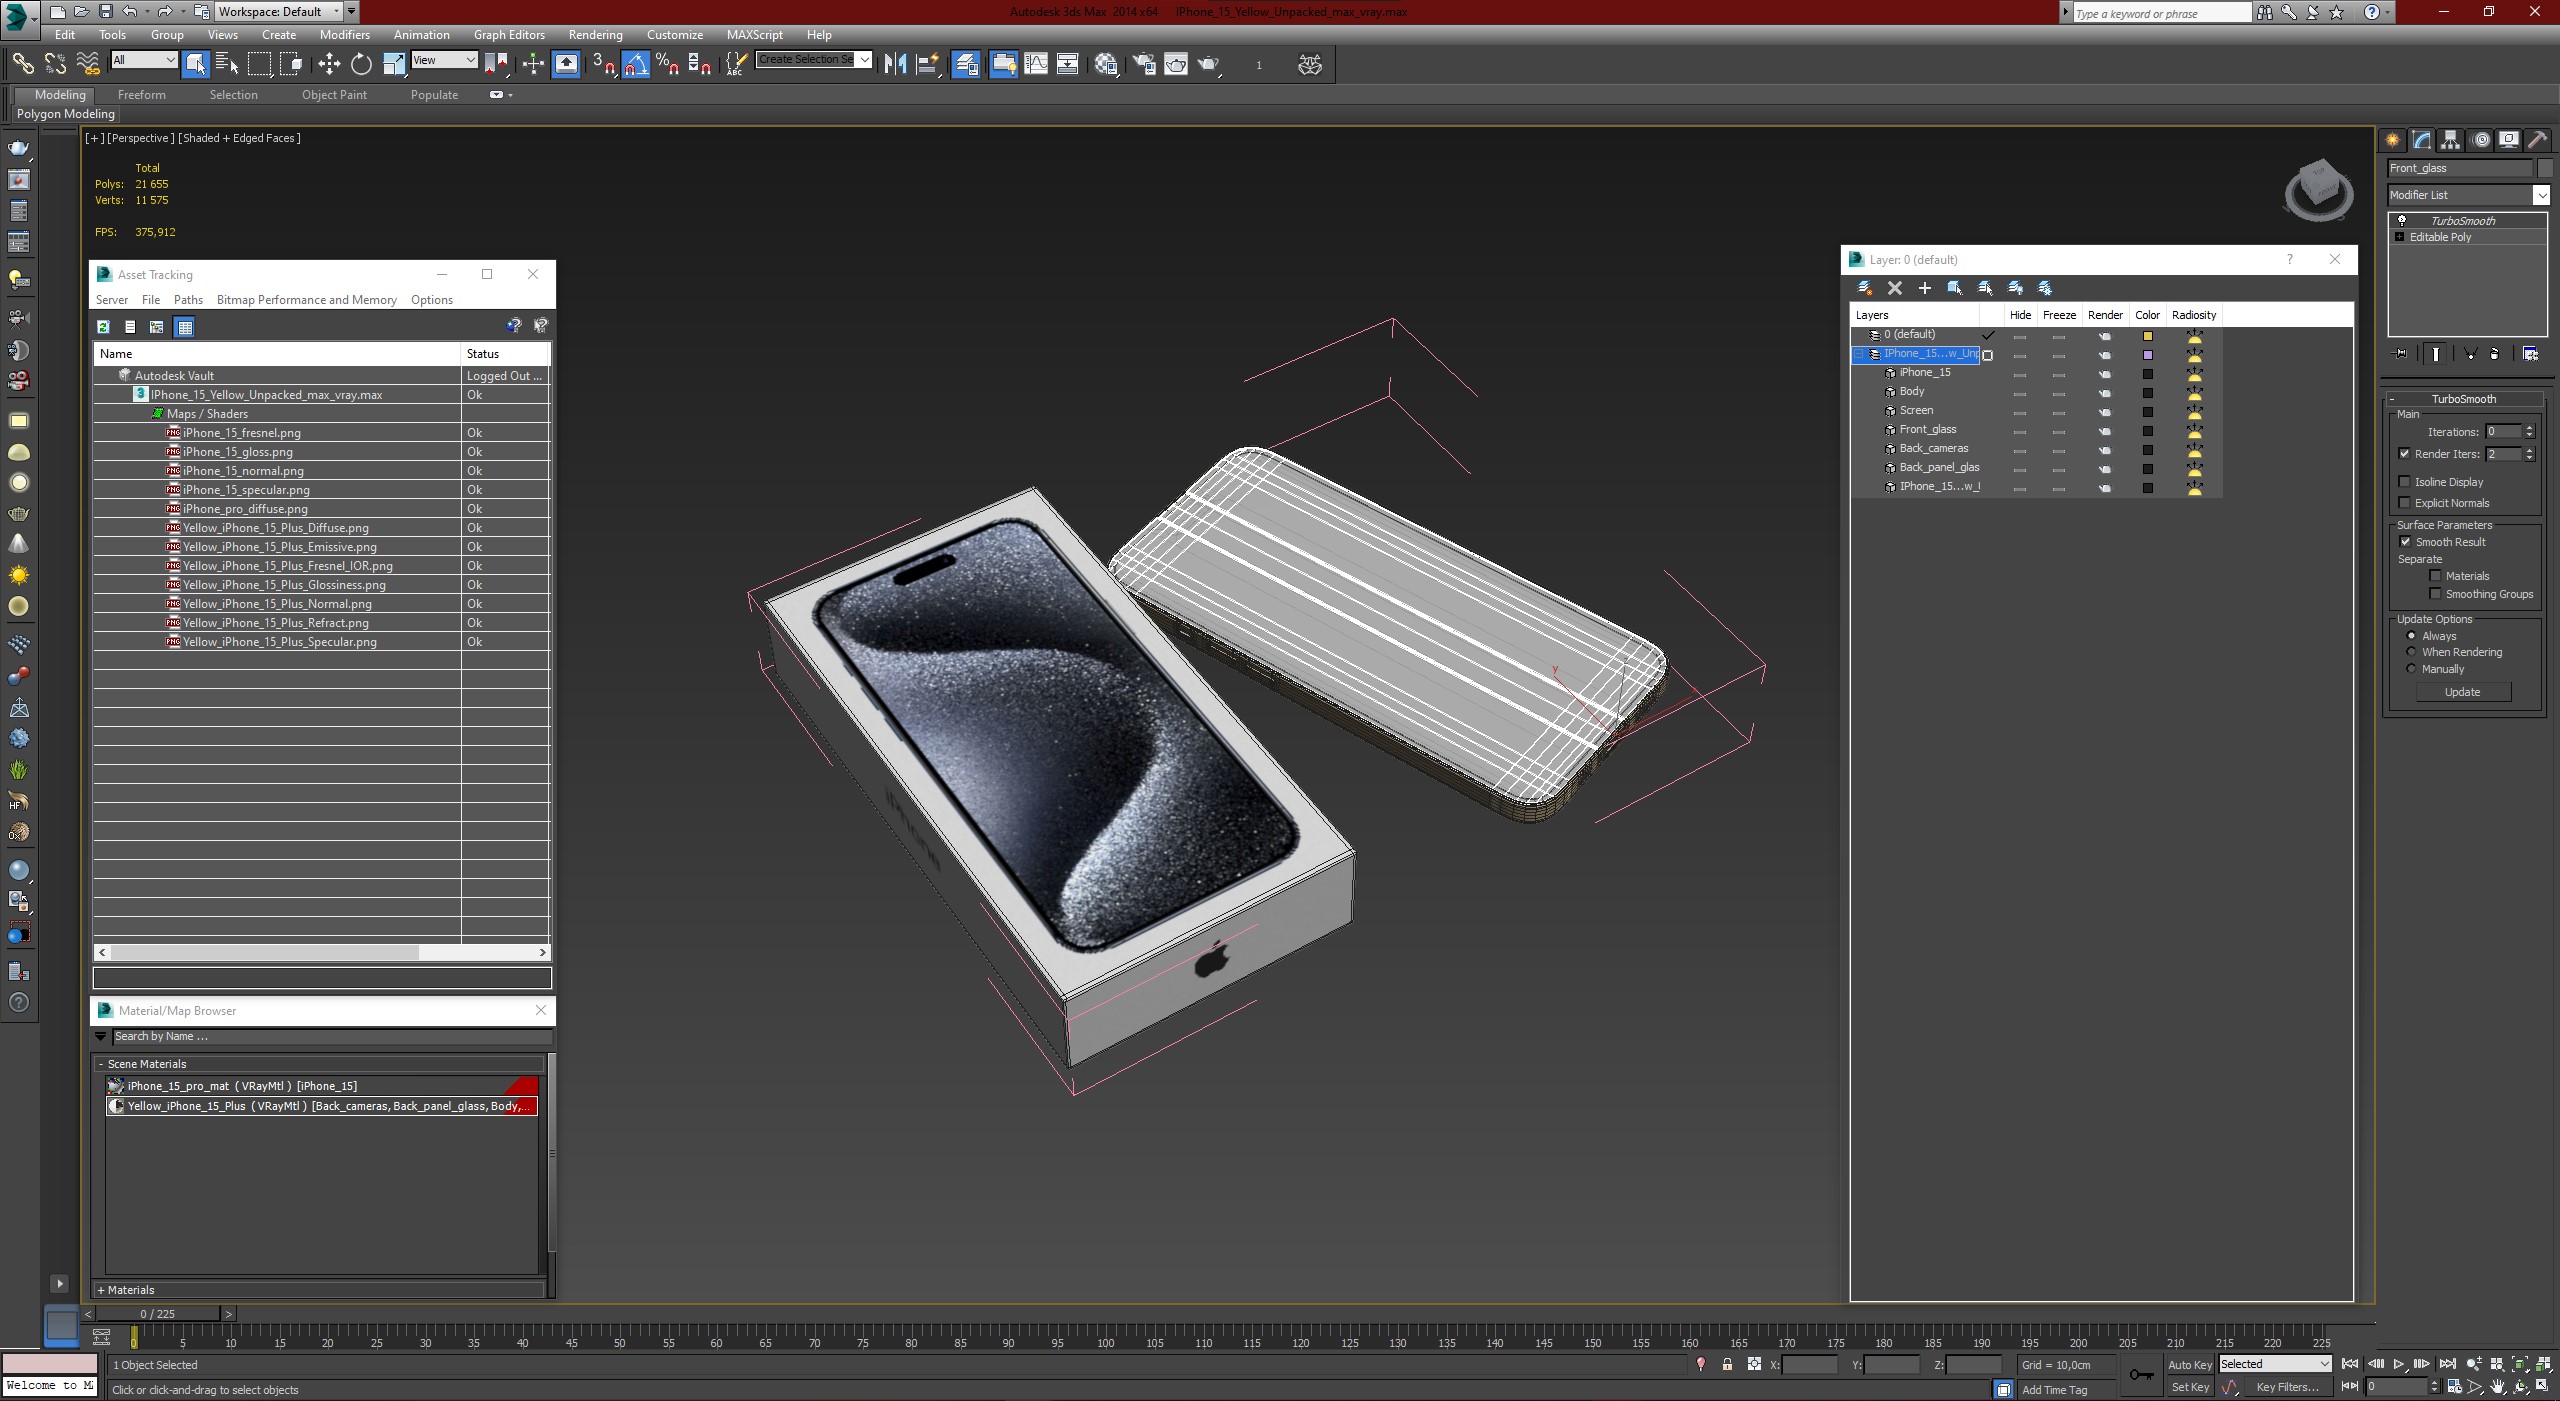Click color swatch of 0 (default) layer
The height and width of the screenshot is (1401, 2560).
click(2147, 336)
